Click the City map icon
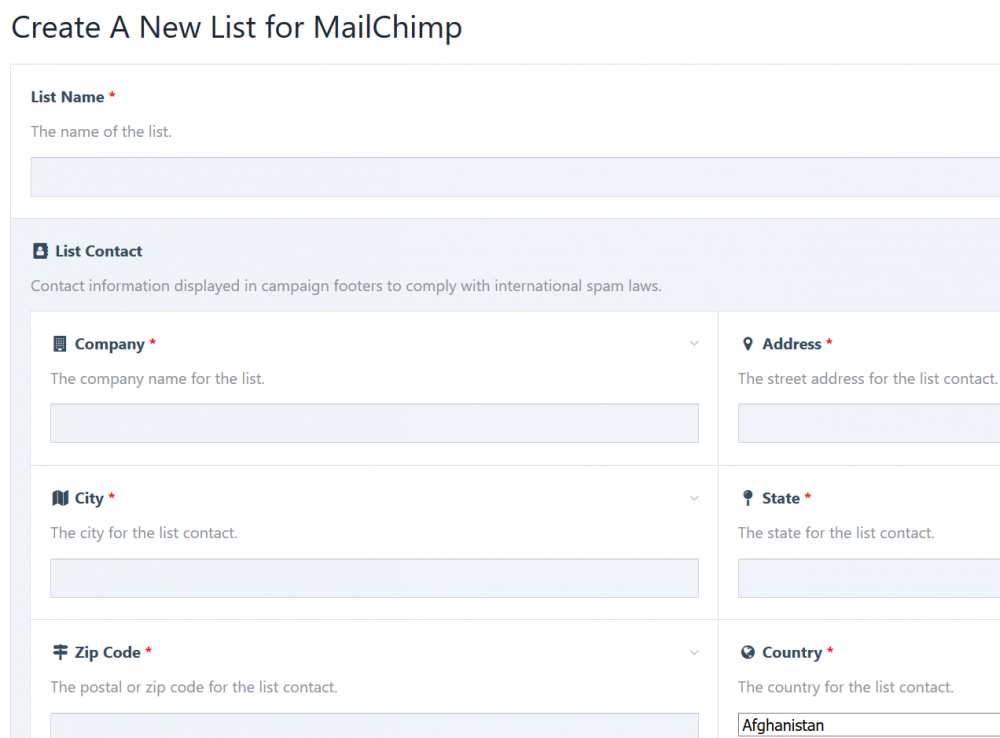The image size is (1000, 738). tap(60, 498)
